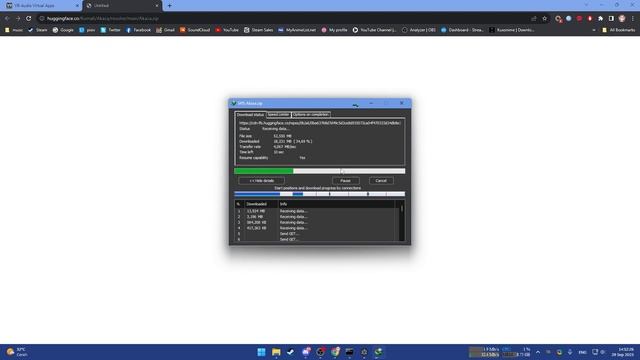Switch to Options on completion tab
This screenshot has width=640, height=360.
coord(311,114)
